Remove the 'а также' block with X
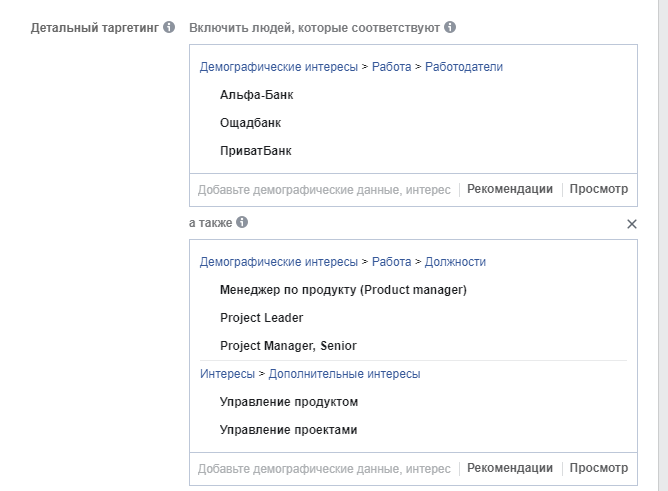The width and height of the screenshot is (668, 491). (632, 224)
